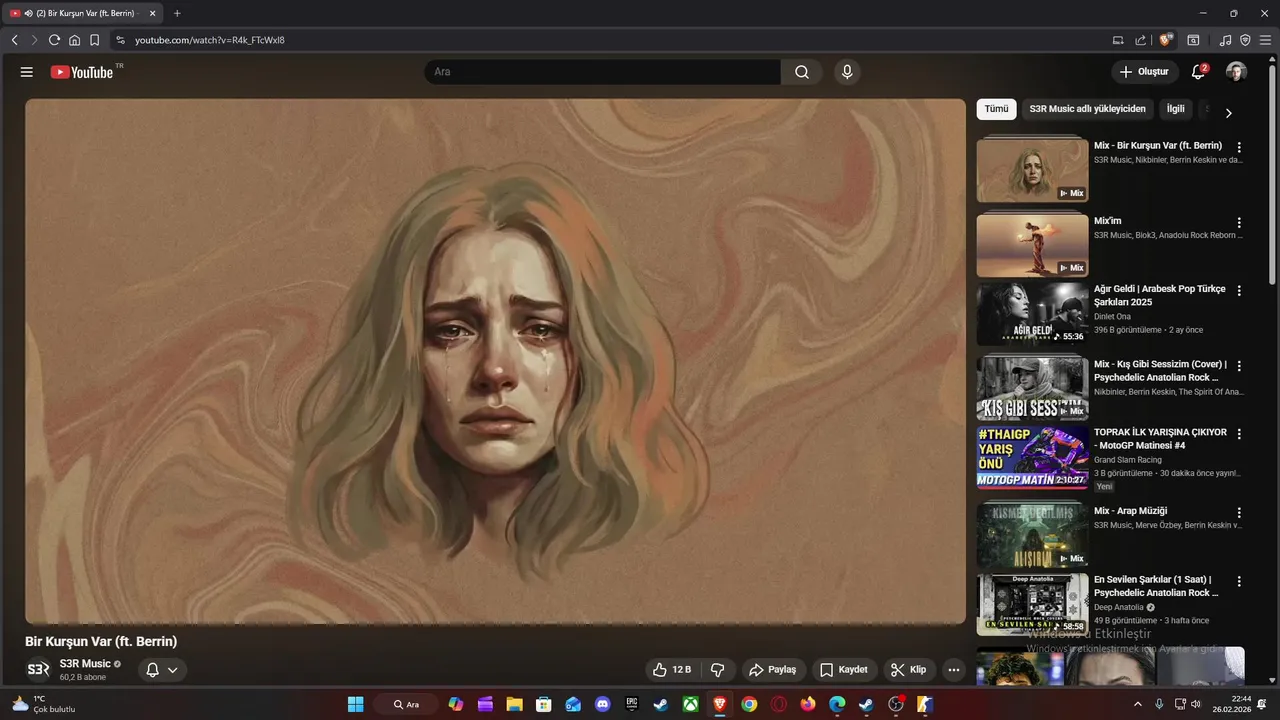
Task: Open options for Mix - Arap Müziği
Action: coord(1239,512)
